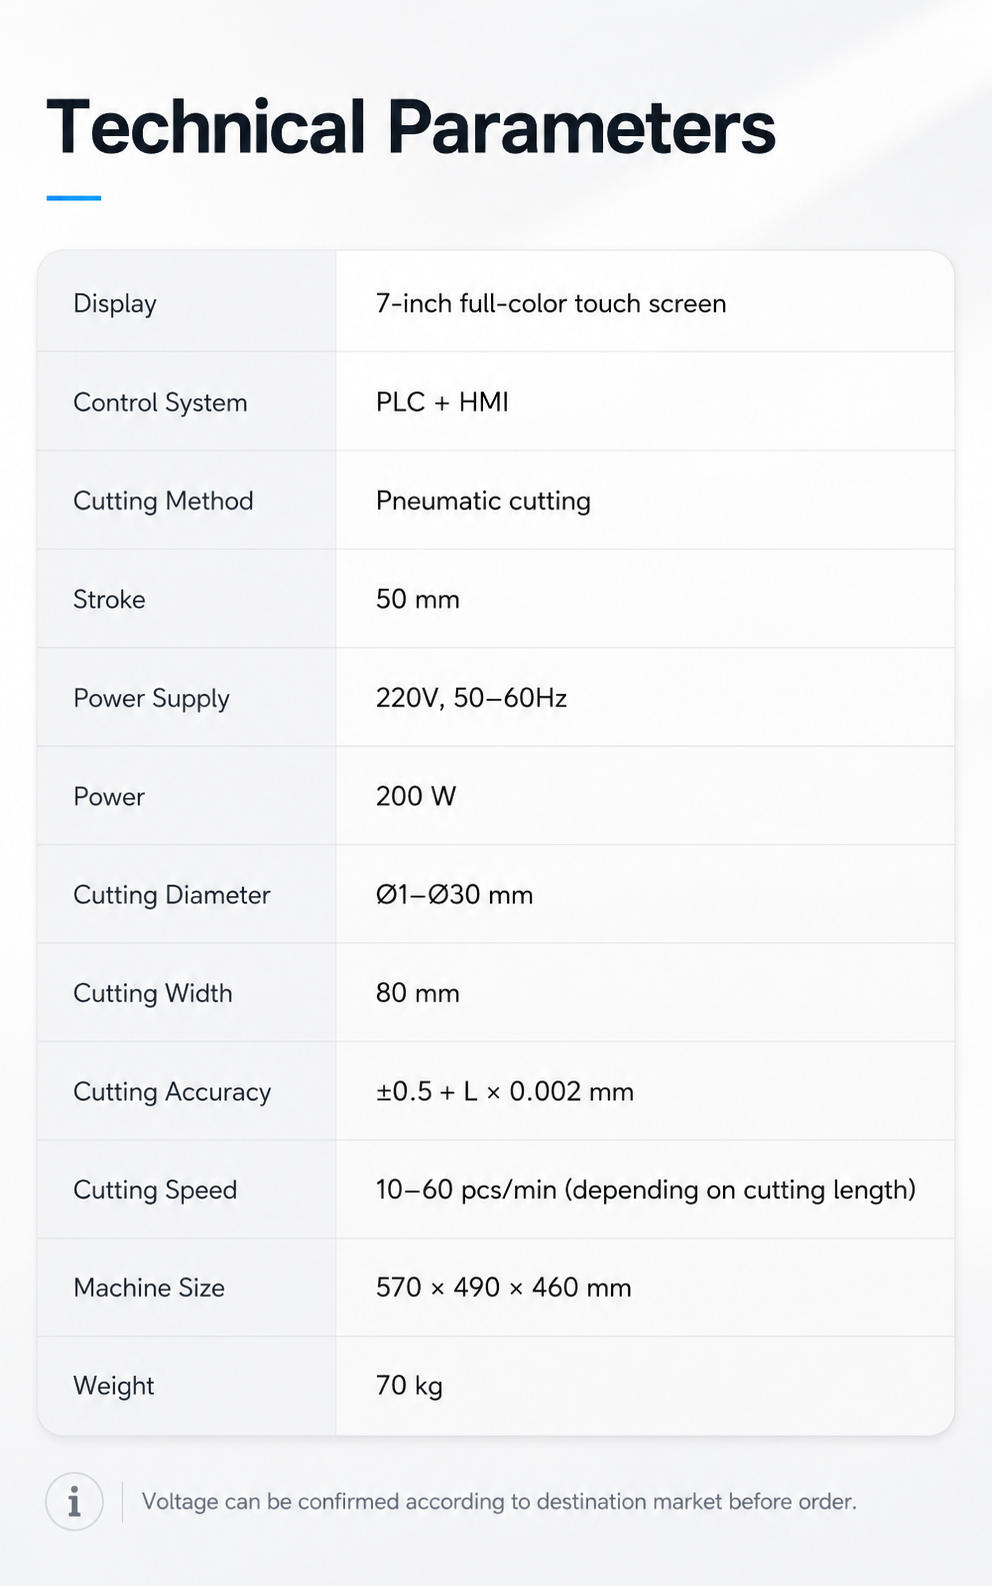Select the Power Supply label
The height and width of the screenshot is (1586, 992).
151,698
